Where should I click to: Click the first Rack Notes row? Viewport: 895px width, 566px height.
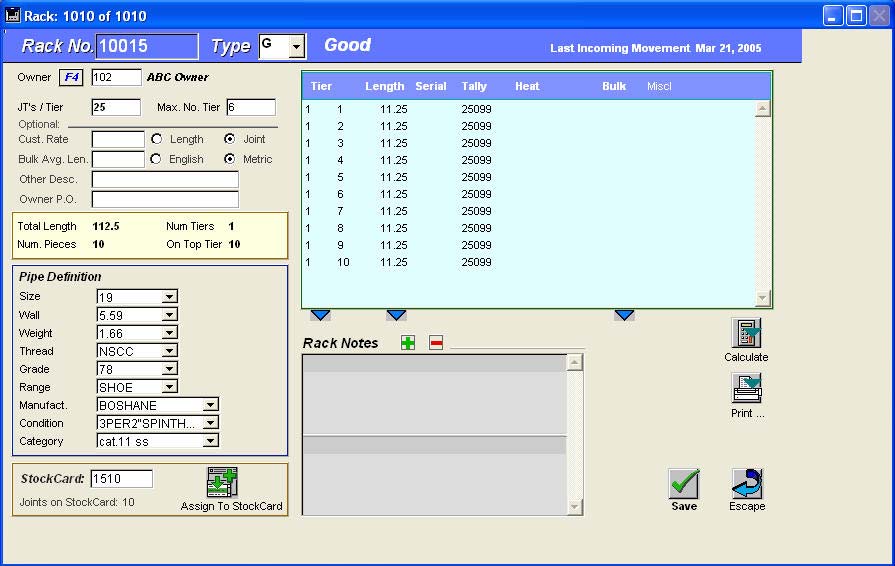434,364
